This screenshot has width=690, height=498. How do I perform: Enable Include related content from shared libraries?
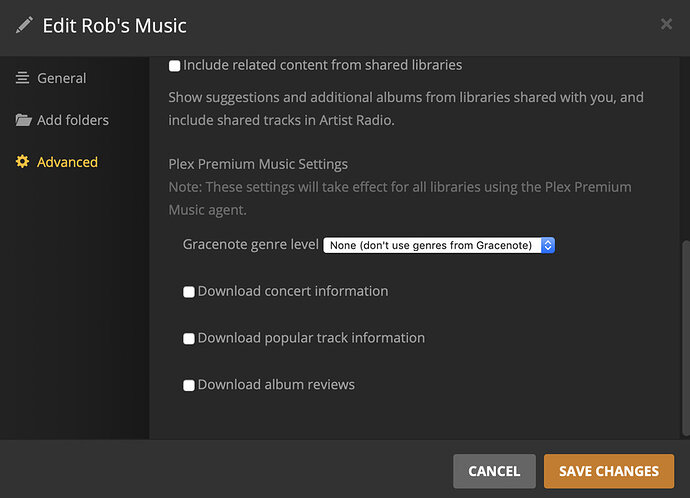pos(175,66)
